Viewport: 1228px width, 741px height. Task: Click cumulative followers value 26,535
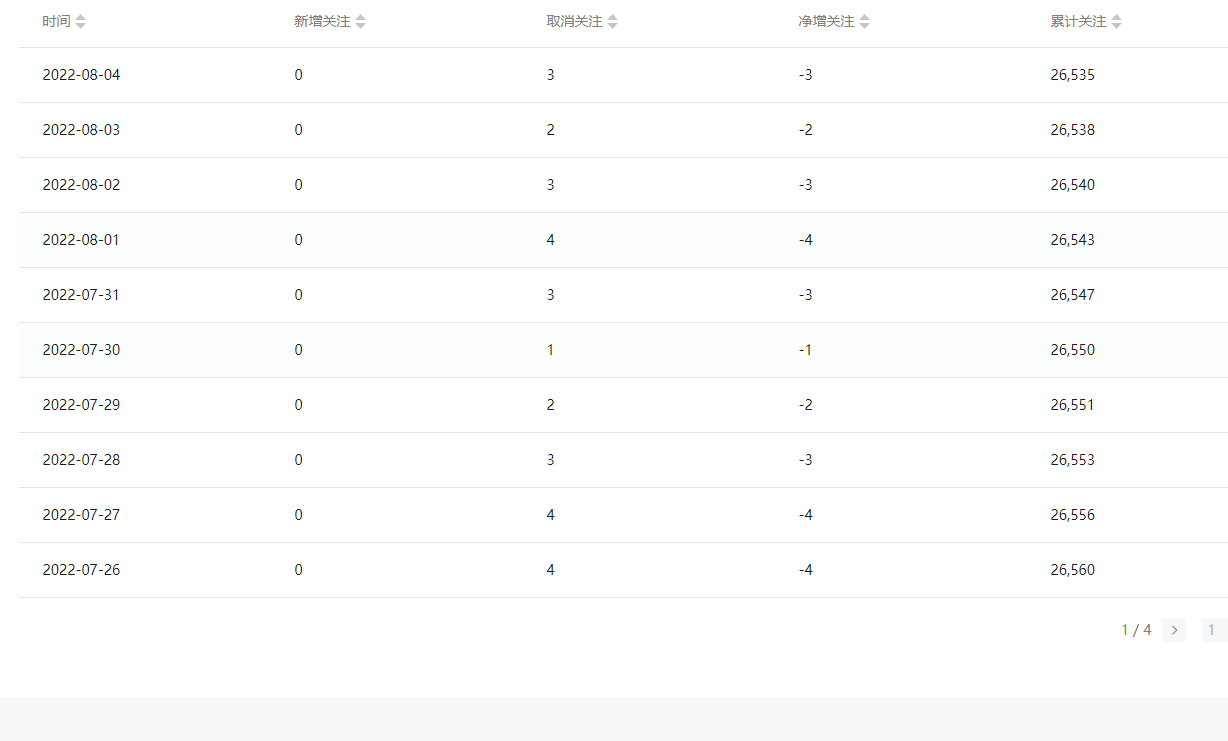point(1073,75)
